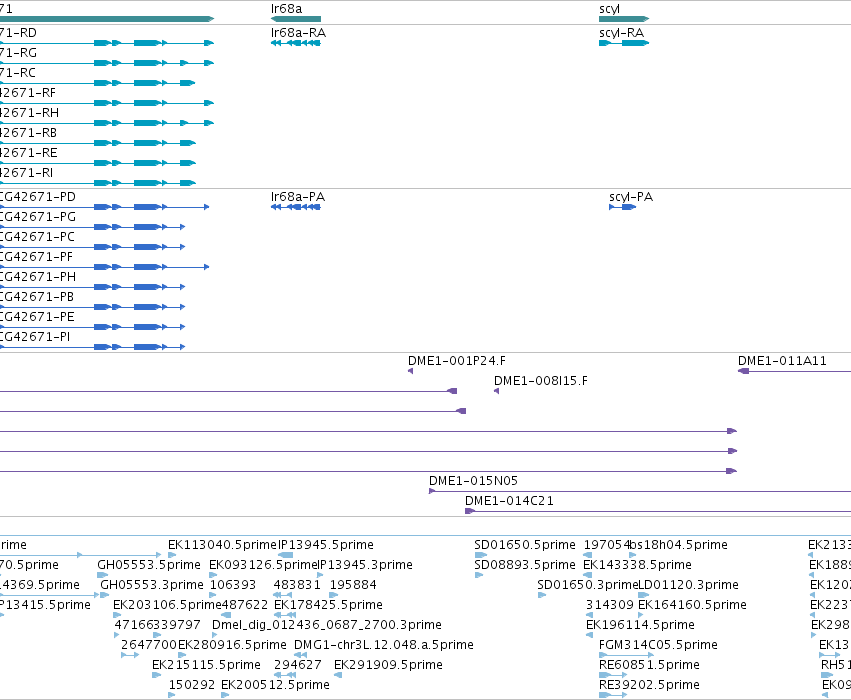The image size is (851, 700).
Task: Click the RE60851.5prime EST label
Action: pyautogui.click(x=649, y=665)
